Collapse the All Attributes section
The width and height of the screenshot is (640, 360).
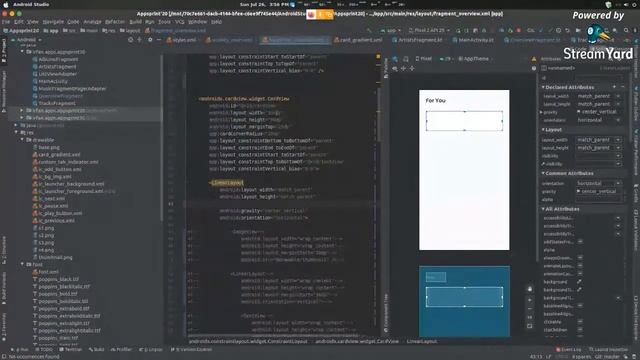point(543,209)
